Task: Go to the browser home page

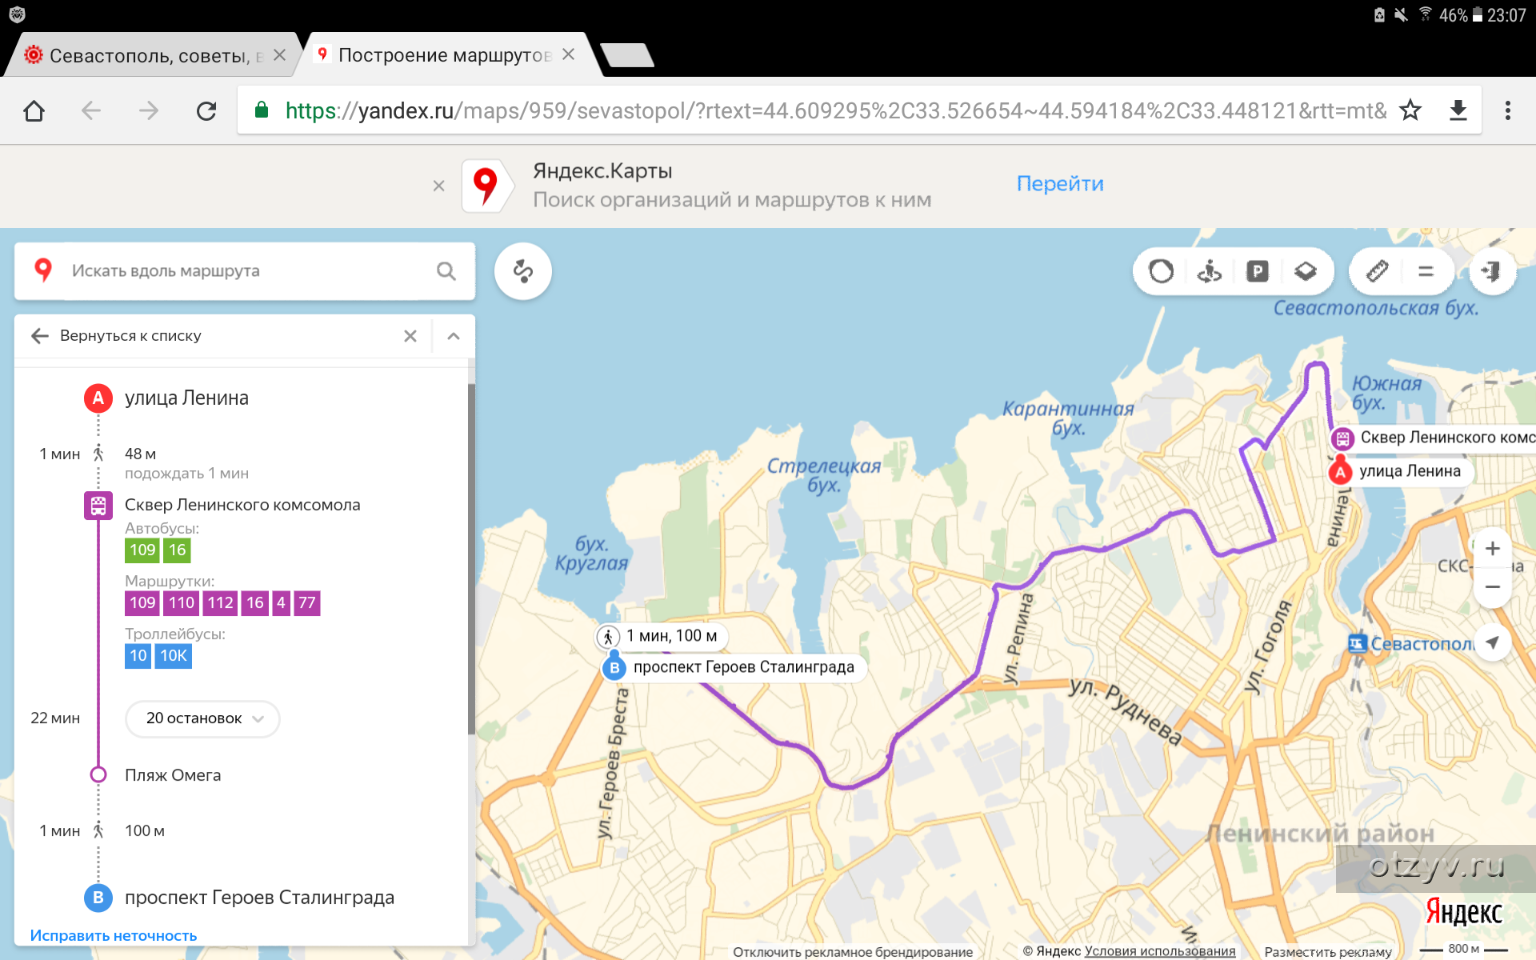Action: click(x=34, y=110)
